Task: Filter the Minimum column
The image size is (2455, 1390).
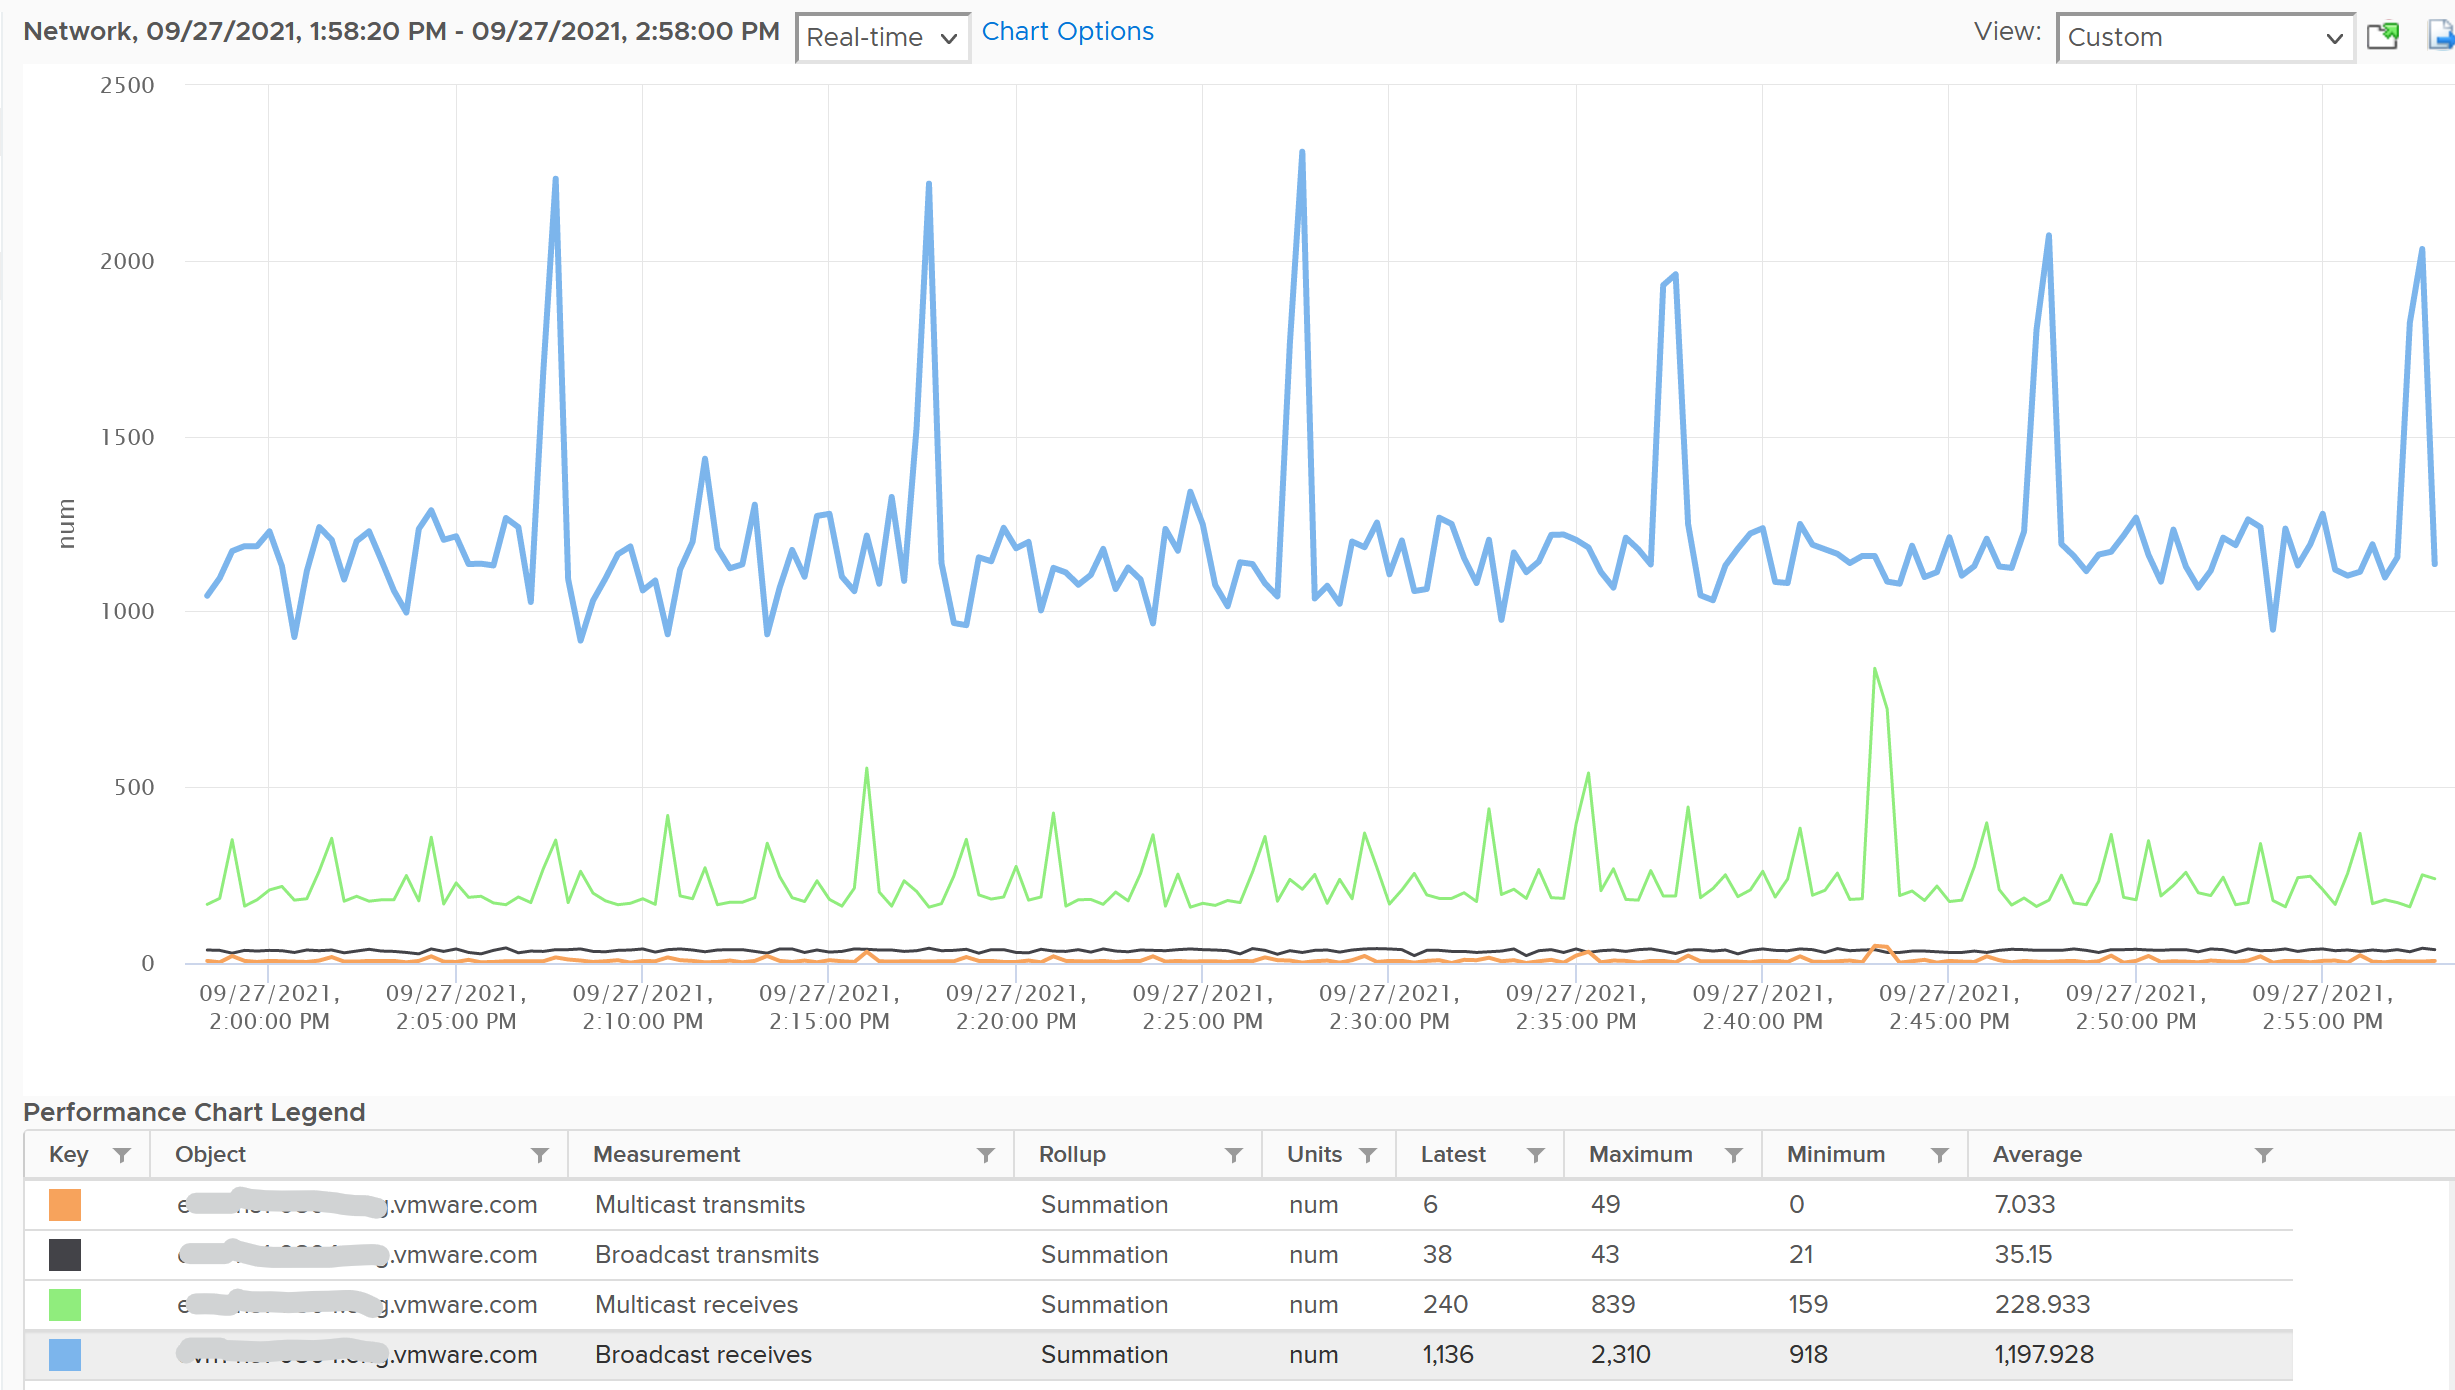Action: (x=1940, y=1155)
